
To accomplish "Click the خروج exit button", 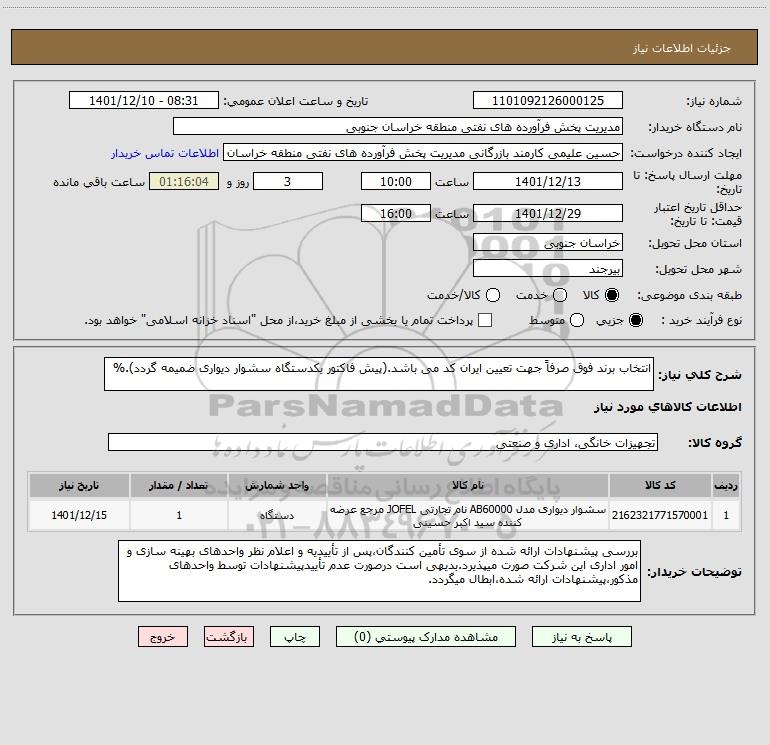I will point(163,637).
